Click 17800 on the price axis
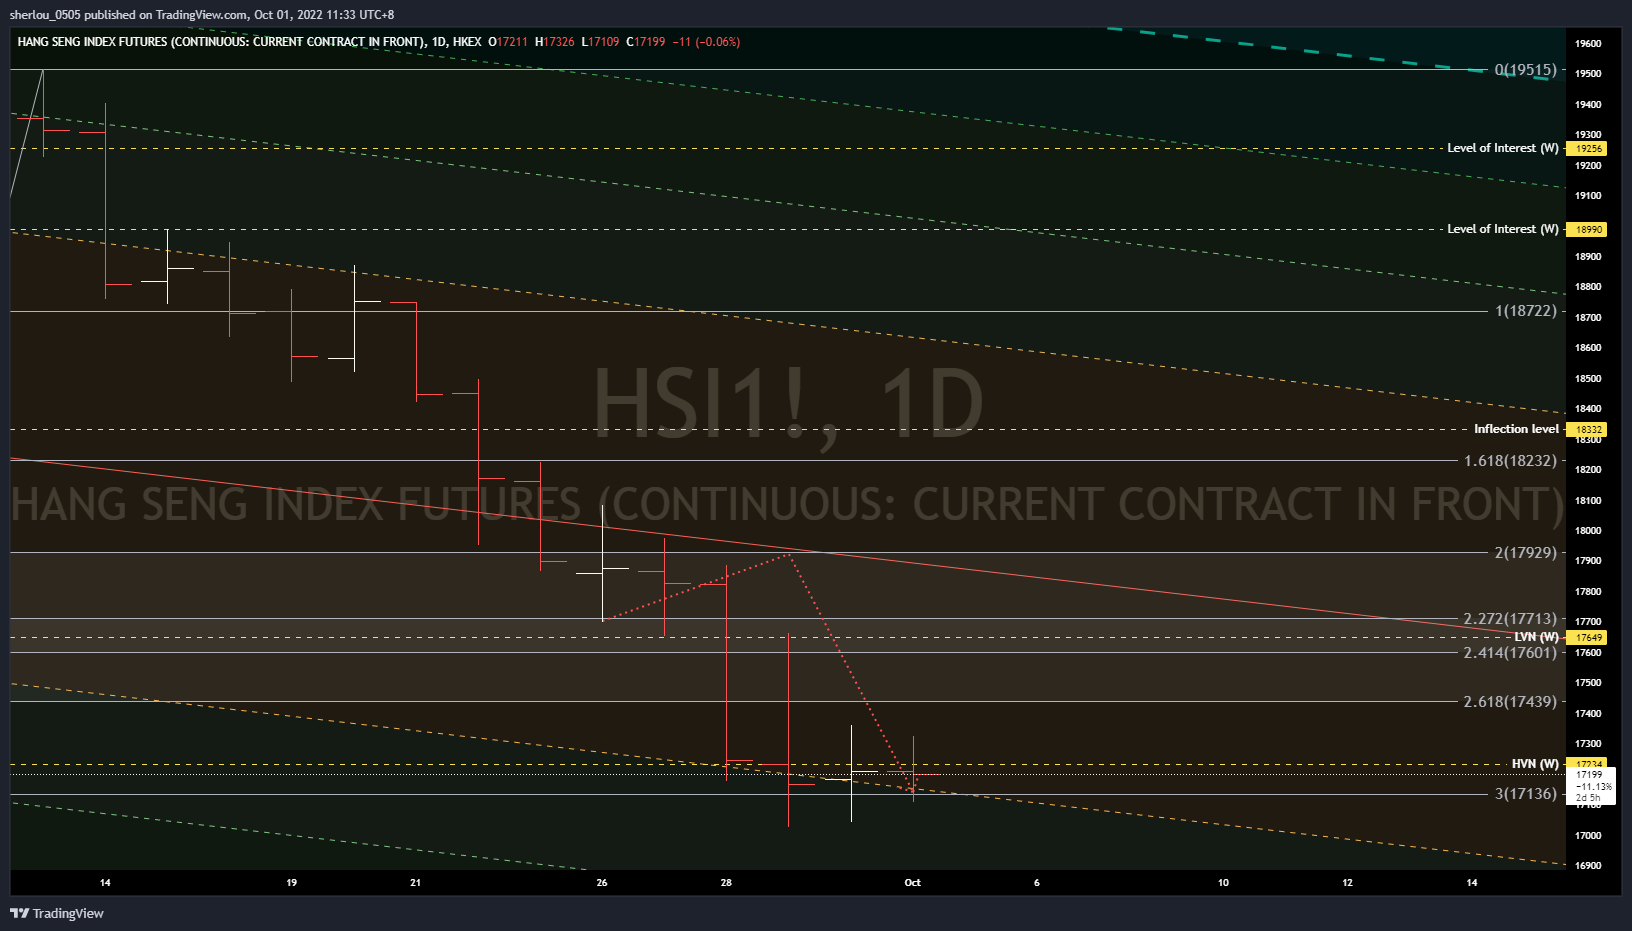This screenshot has width=1632, height=931. tap(1588, 592)
